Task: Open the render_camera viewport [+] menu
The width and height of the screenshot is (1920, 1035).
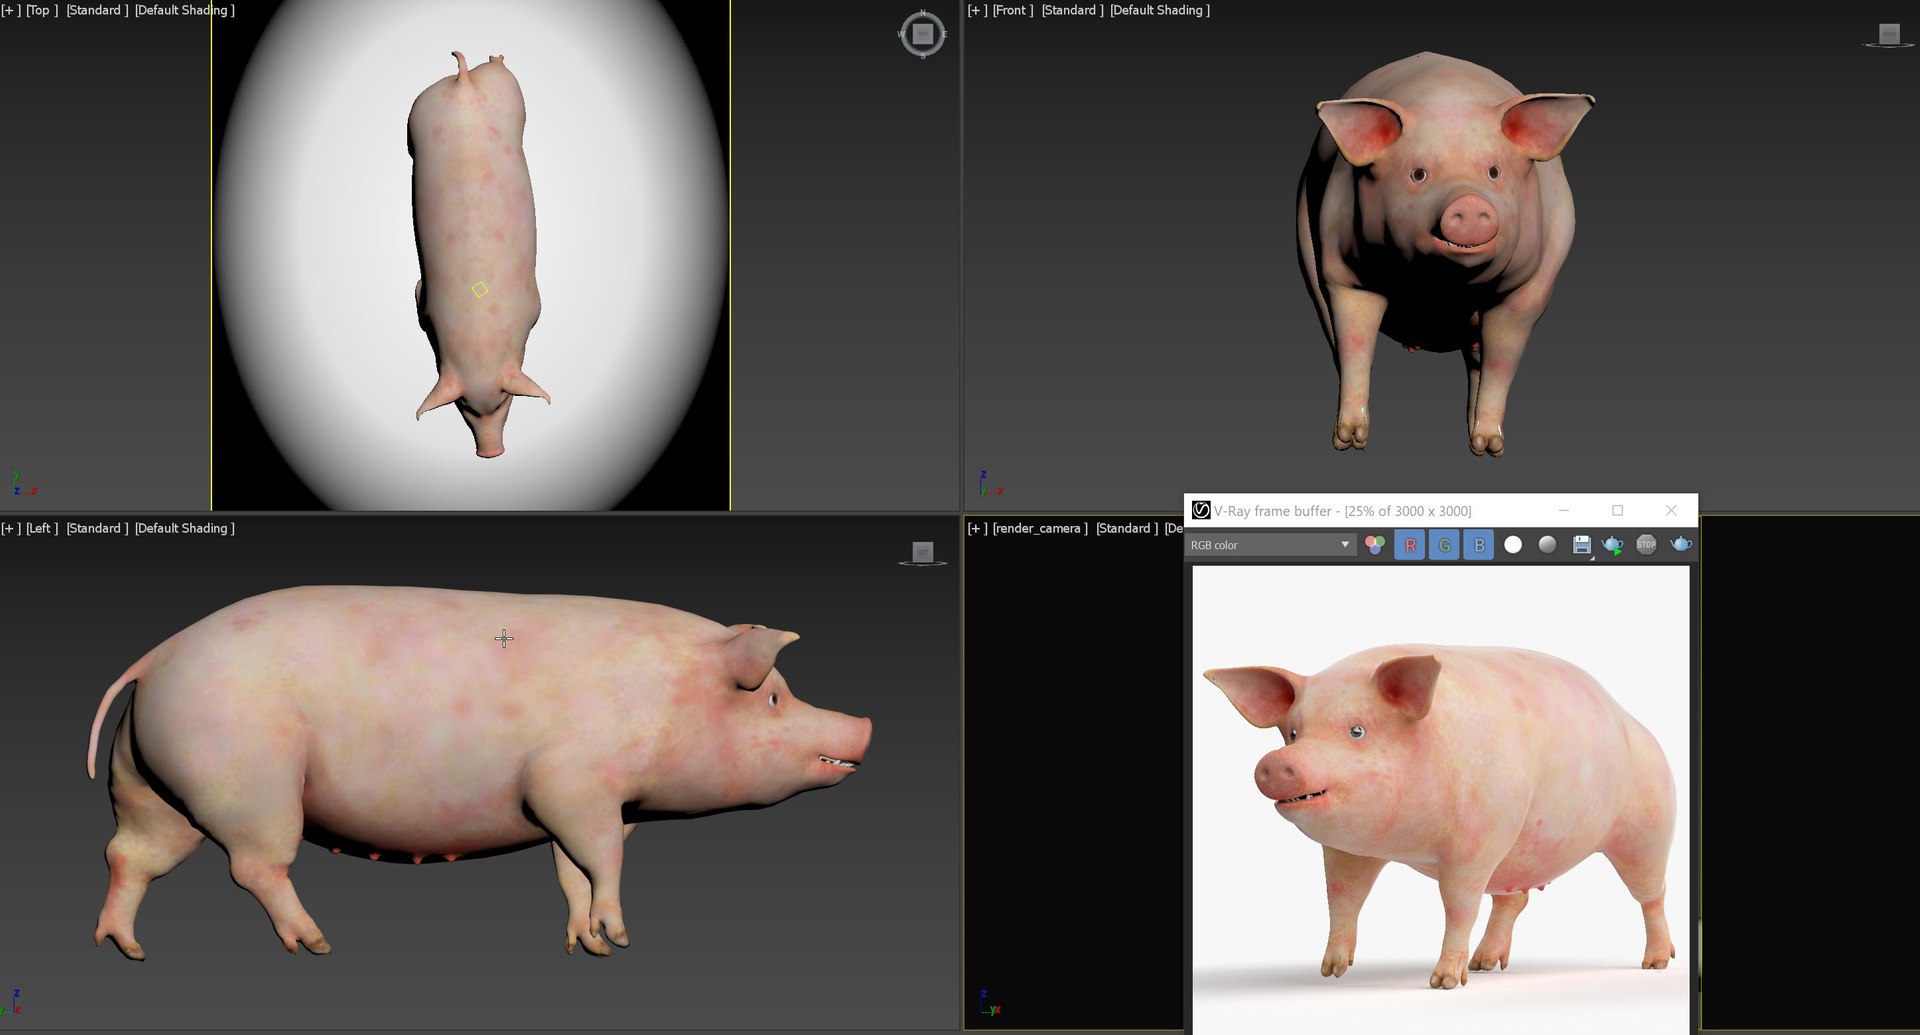Action: pyautogui.click(x=977, y=528)
